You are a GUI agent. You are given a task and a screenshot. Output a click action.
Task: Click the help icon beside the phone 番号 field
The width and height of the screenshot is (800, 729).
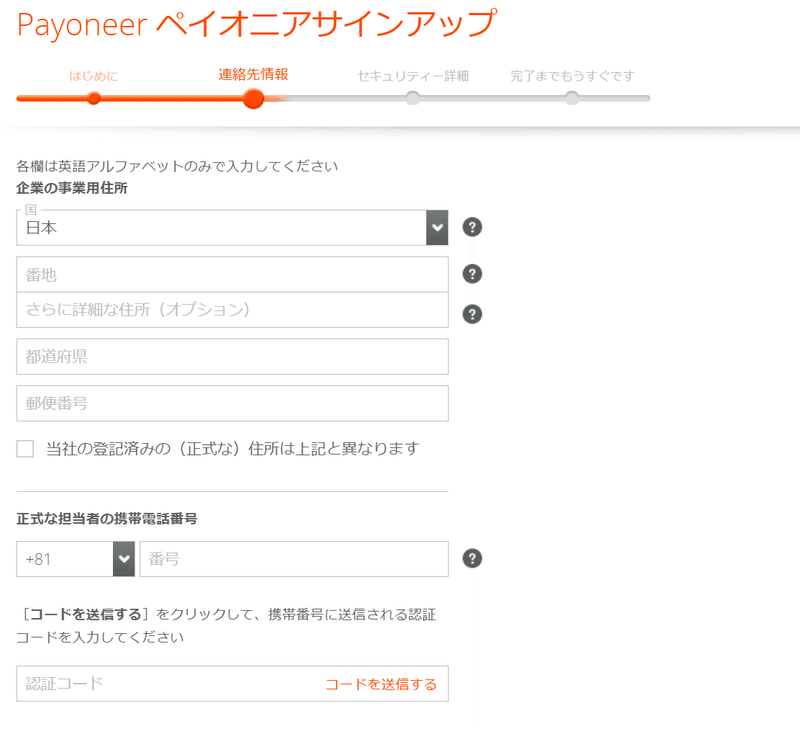click(472, 559)
